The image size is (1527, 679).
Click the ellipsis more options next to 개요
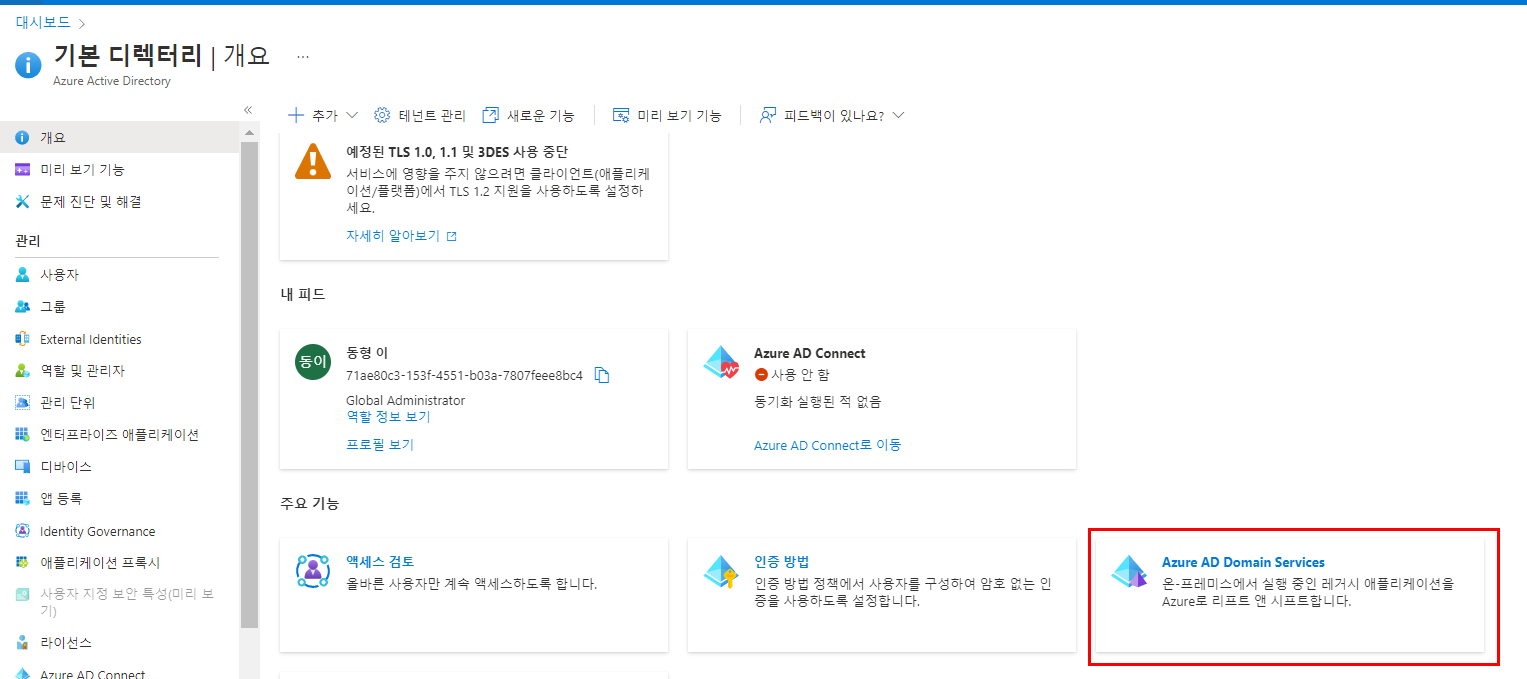[303, 56]
